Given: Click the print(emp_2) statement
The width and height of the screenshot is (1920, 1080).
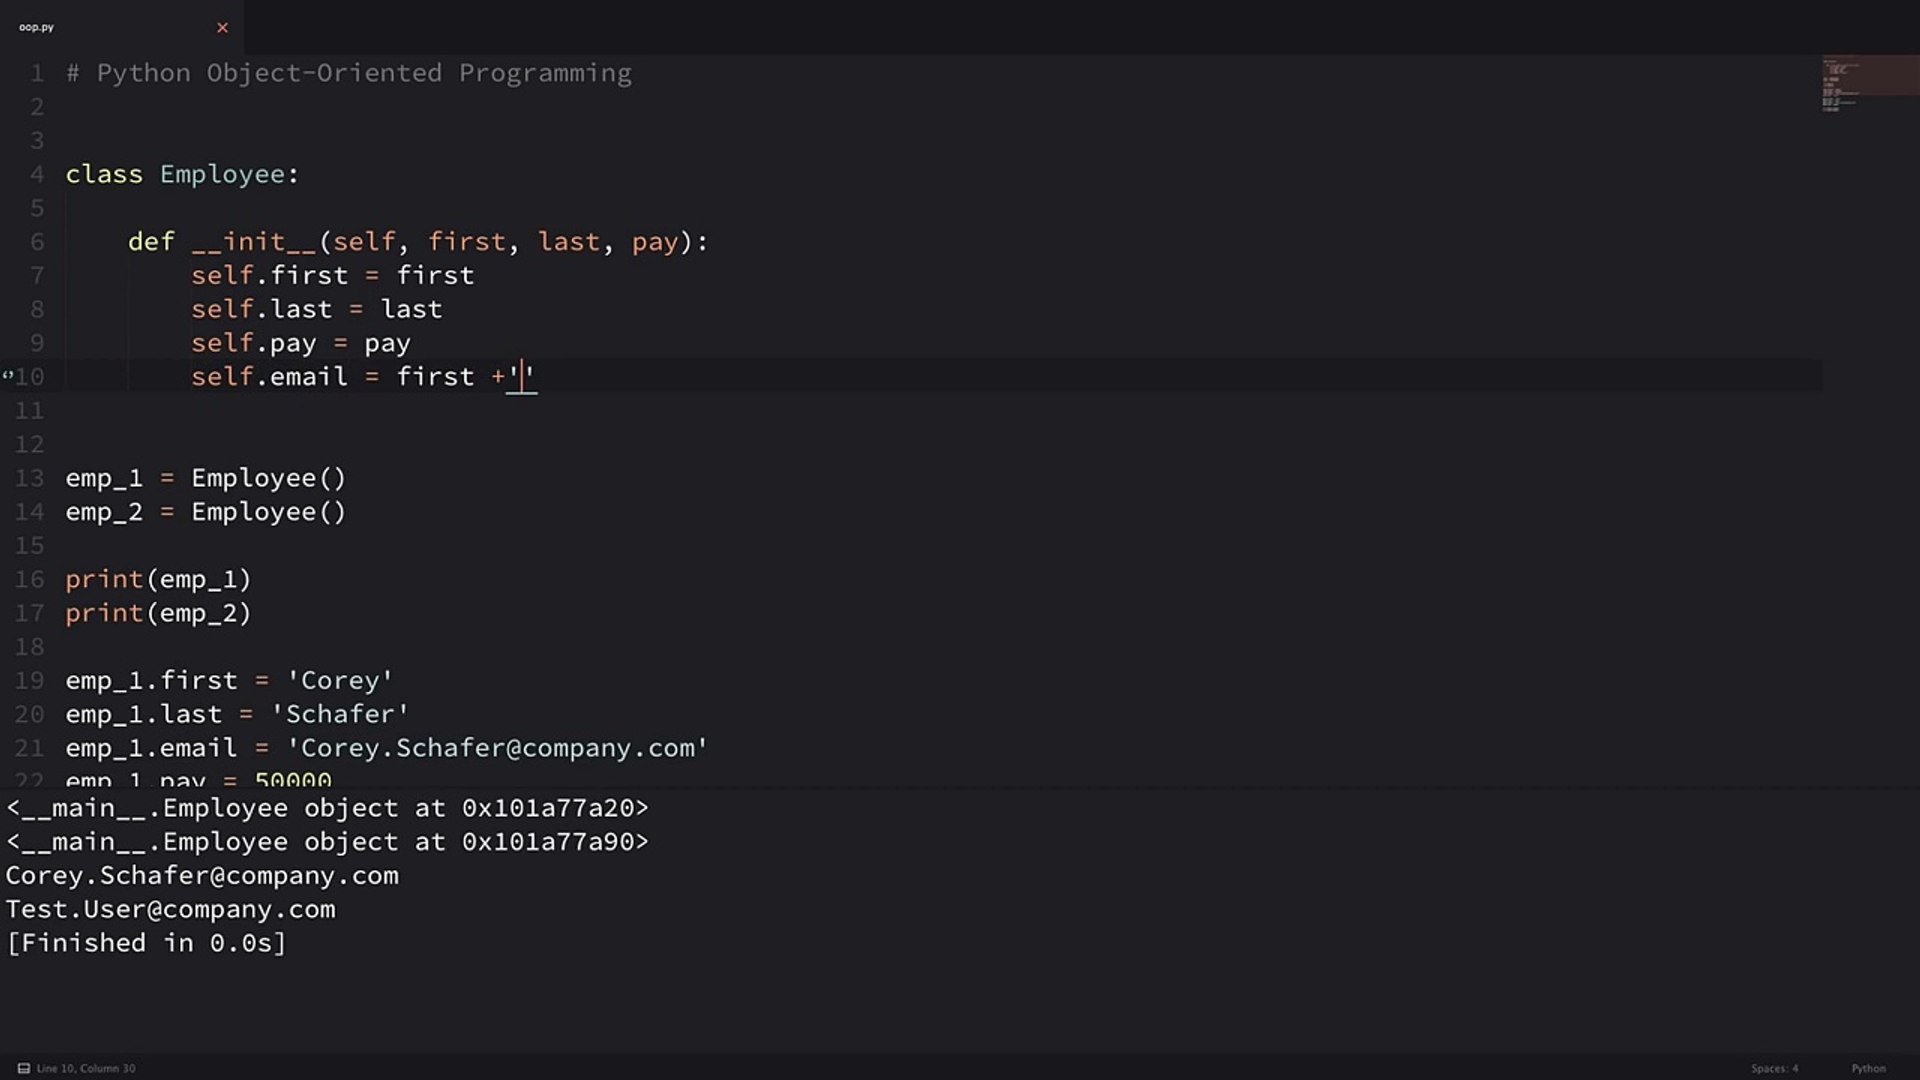Looking at the screenshot, I should [158, 613].
